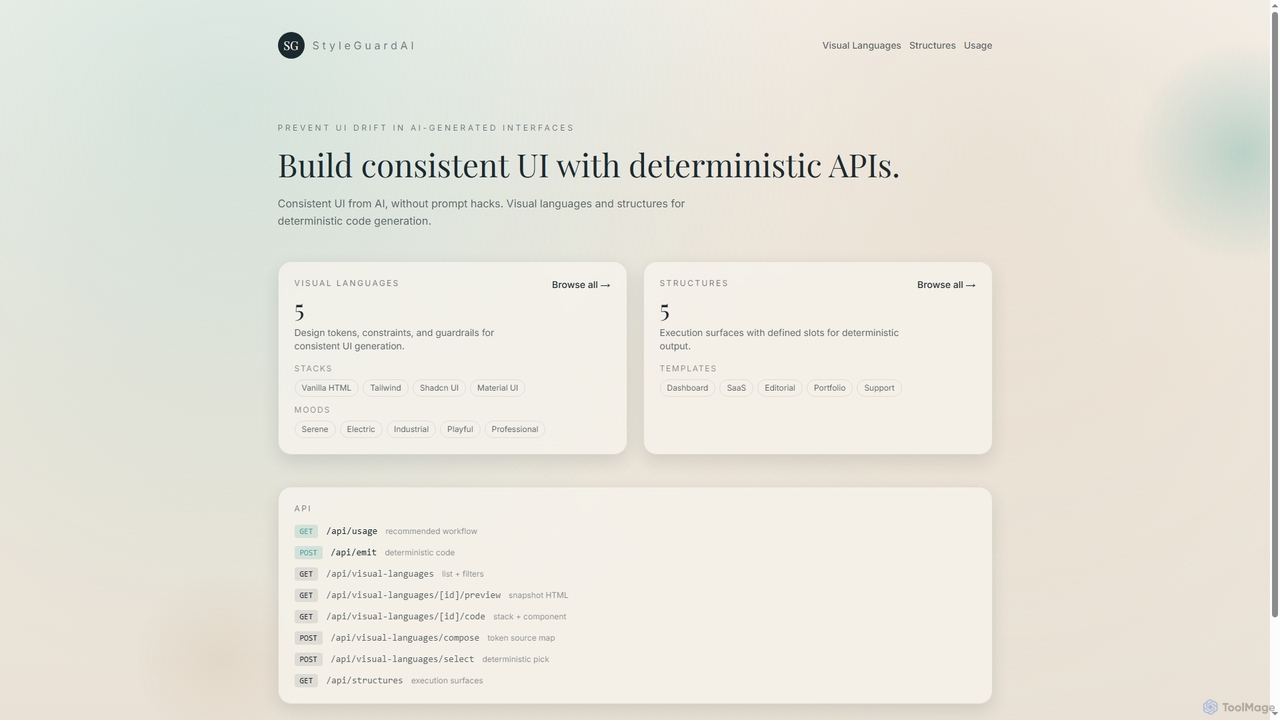Click the /api/emit endpoint
The image size is (1280, 720).
click(x=354, y=553)
